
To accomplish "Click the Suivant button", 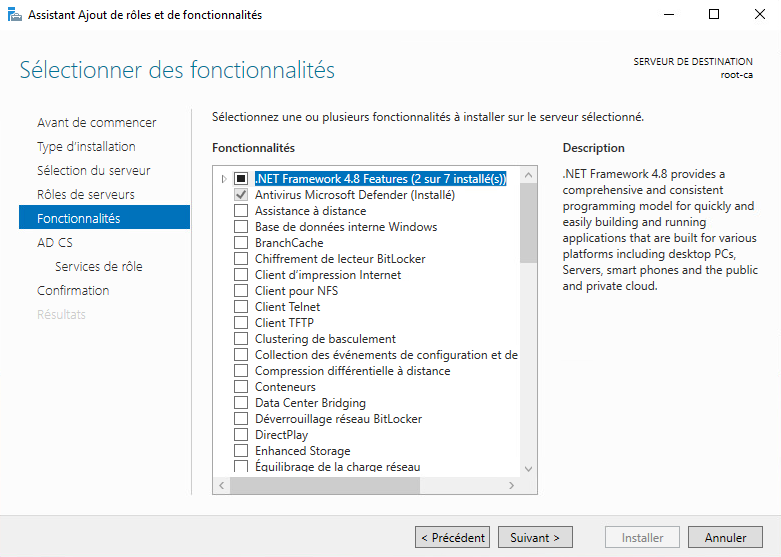I will click(x=535, y=537).
